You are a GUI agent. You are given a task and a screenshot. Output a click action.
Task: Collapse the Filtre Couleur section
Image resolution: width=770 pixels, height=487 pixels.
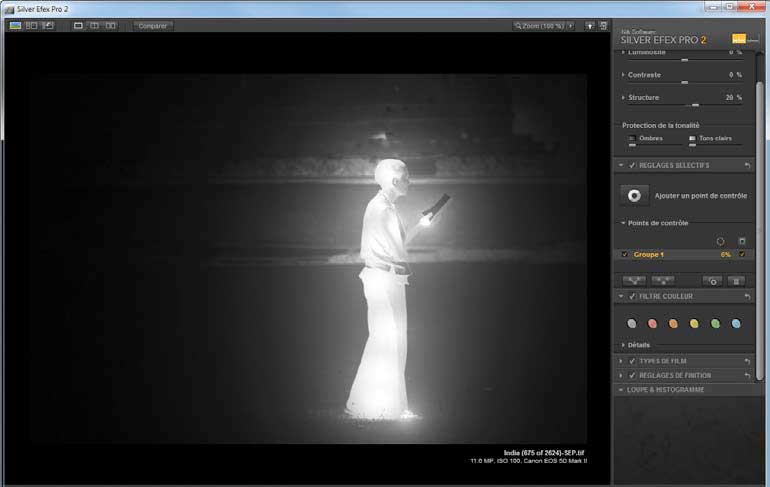[621, 297]
